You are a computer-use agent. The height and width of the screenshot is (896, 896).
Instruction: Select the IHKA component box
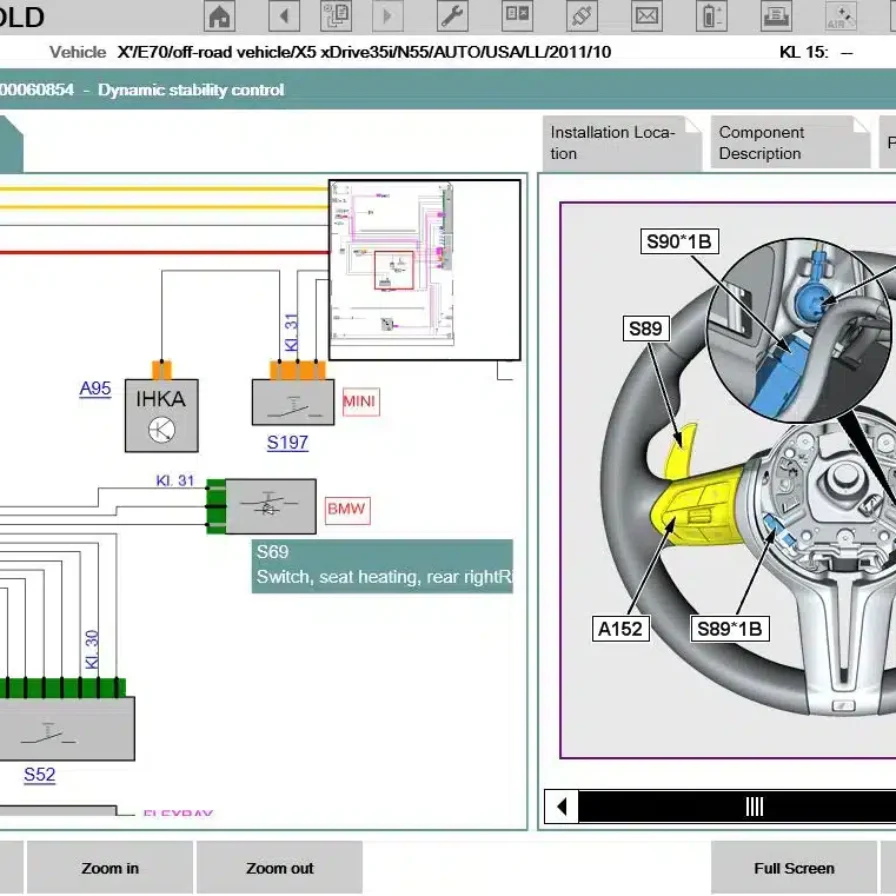tap(162, 415)
